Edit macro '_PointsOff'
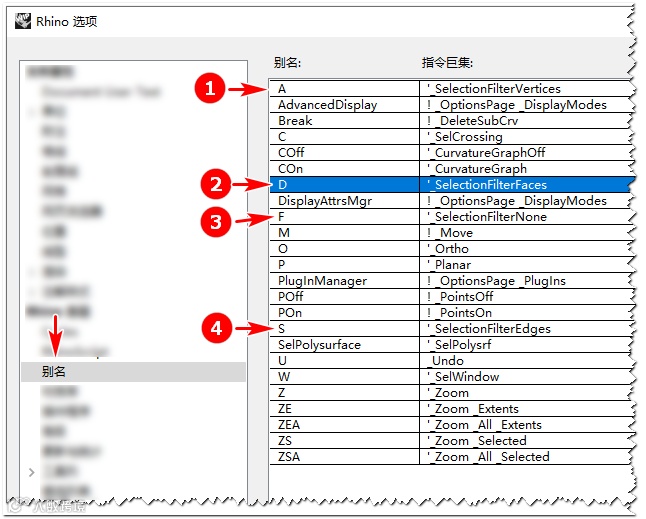Screen dimensions: 646x519 pyautogui.click(x=525, y=297)
